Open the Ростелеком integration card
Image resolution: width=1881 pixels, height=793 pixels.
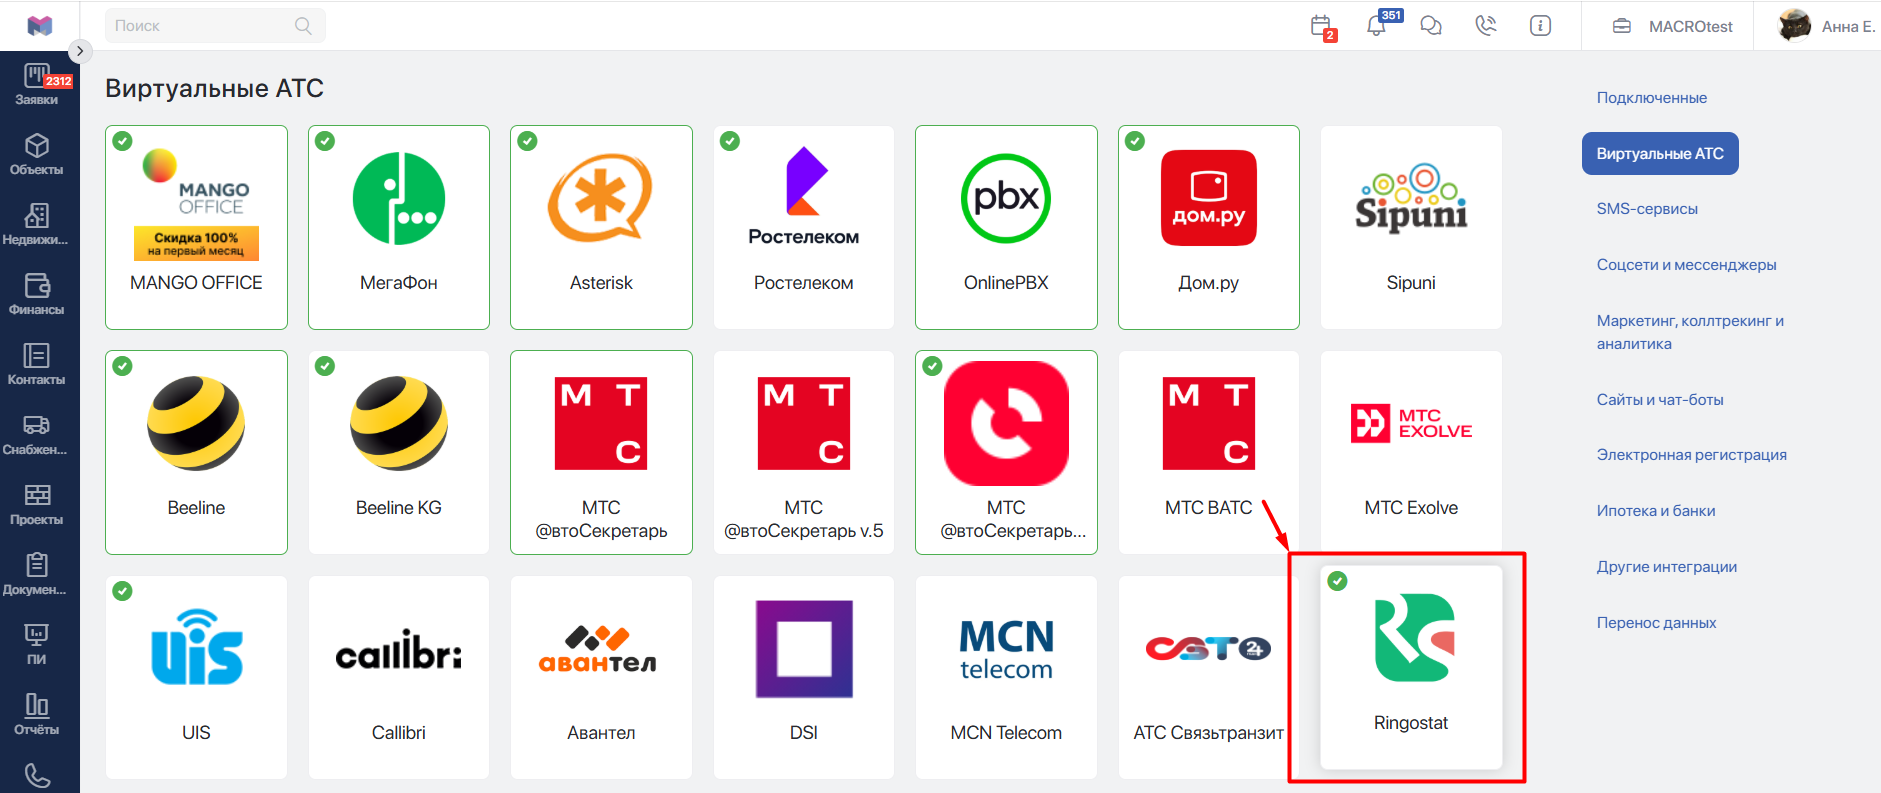tap(804, 227)
